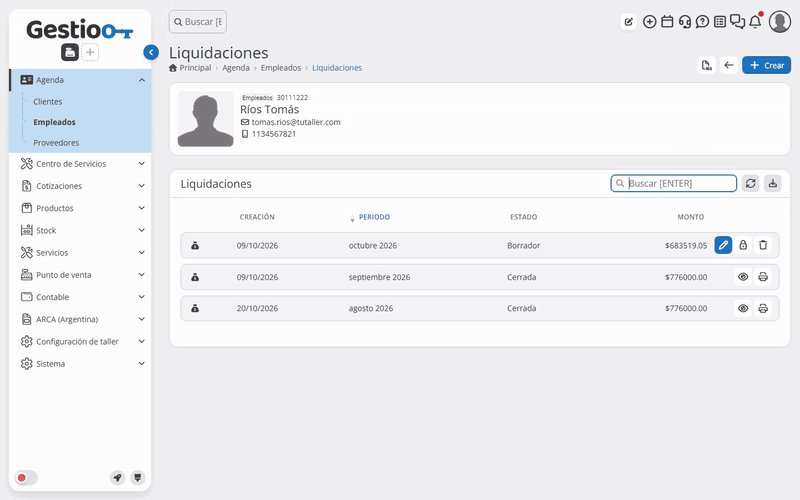
Task: Toggle the red switch at sidebar bottom
Action: pyautogui.click(x=26, y=478)
